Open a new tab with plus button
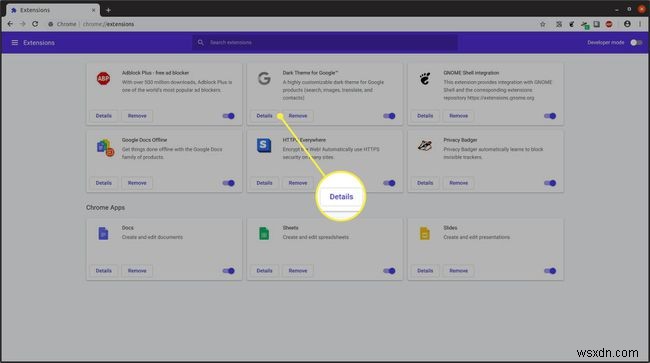 coord(108,10)
